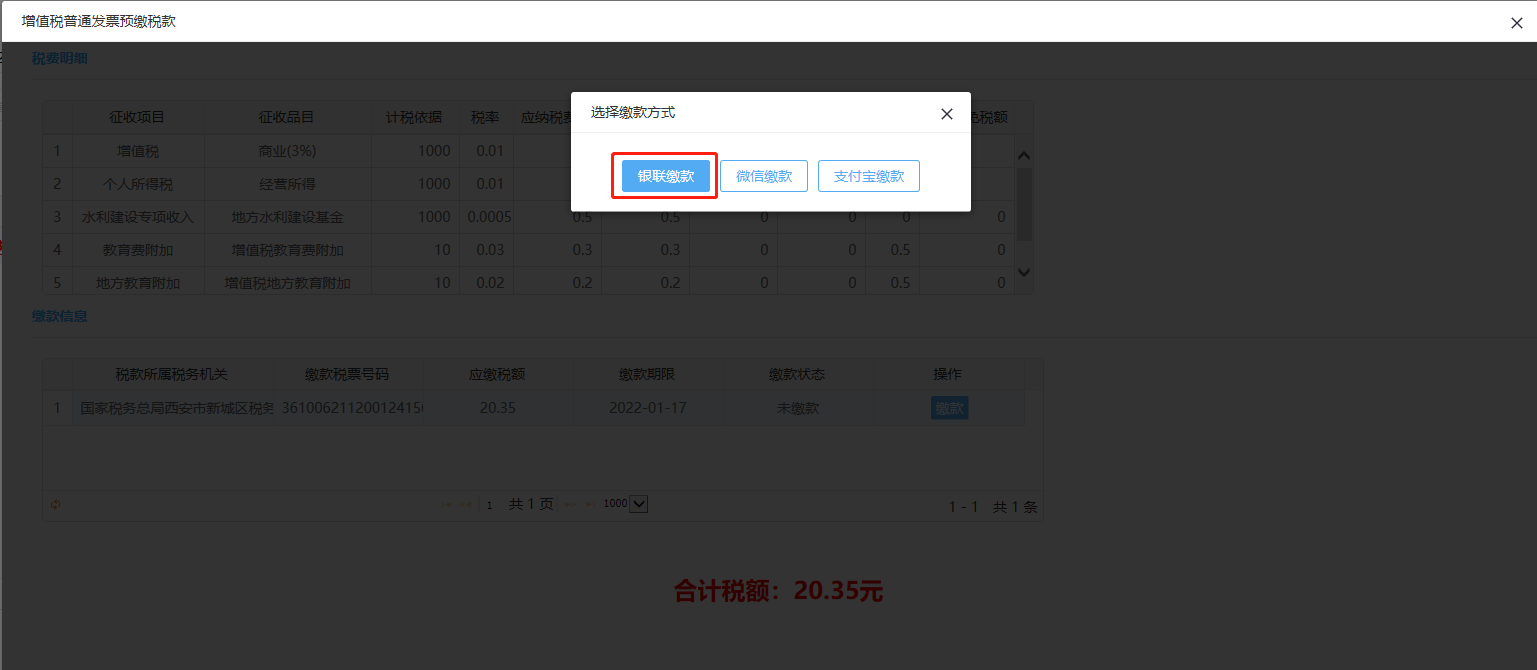Click the 应缴税额 column header
Image resolution: width=1537 pixels, height=670 pixels.
497,375
